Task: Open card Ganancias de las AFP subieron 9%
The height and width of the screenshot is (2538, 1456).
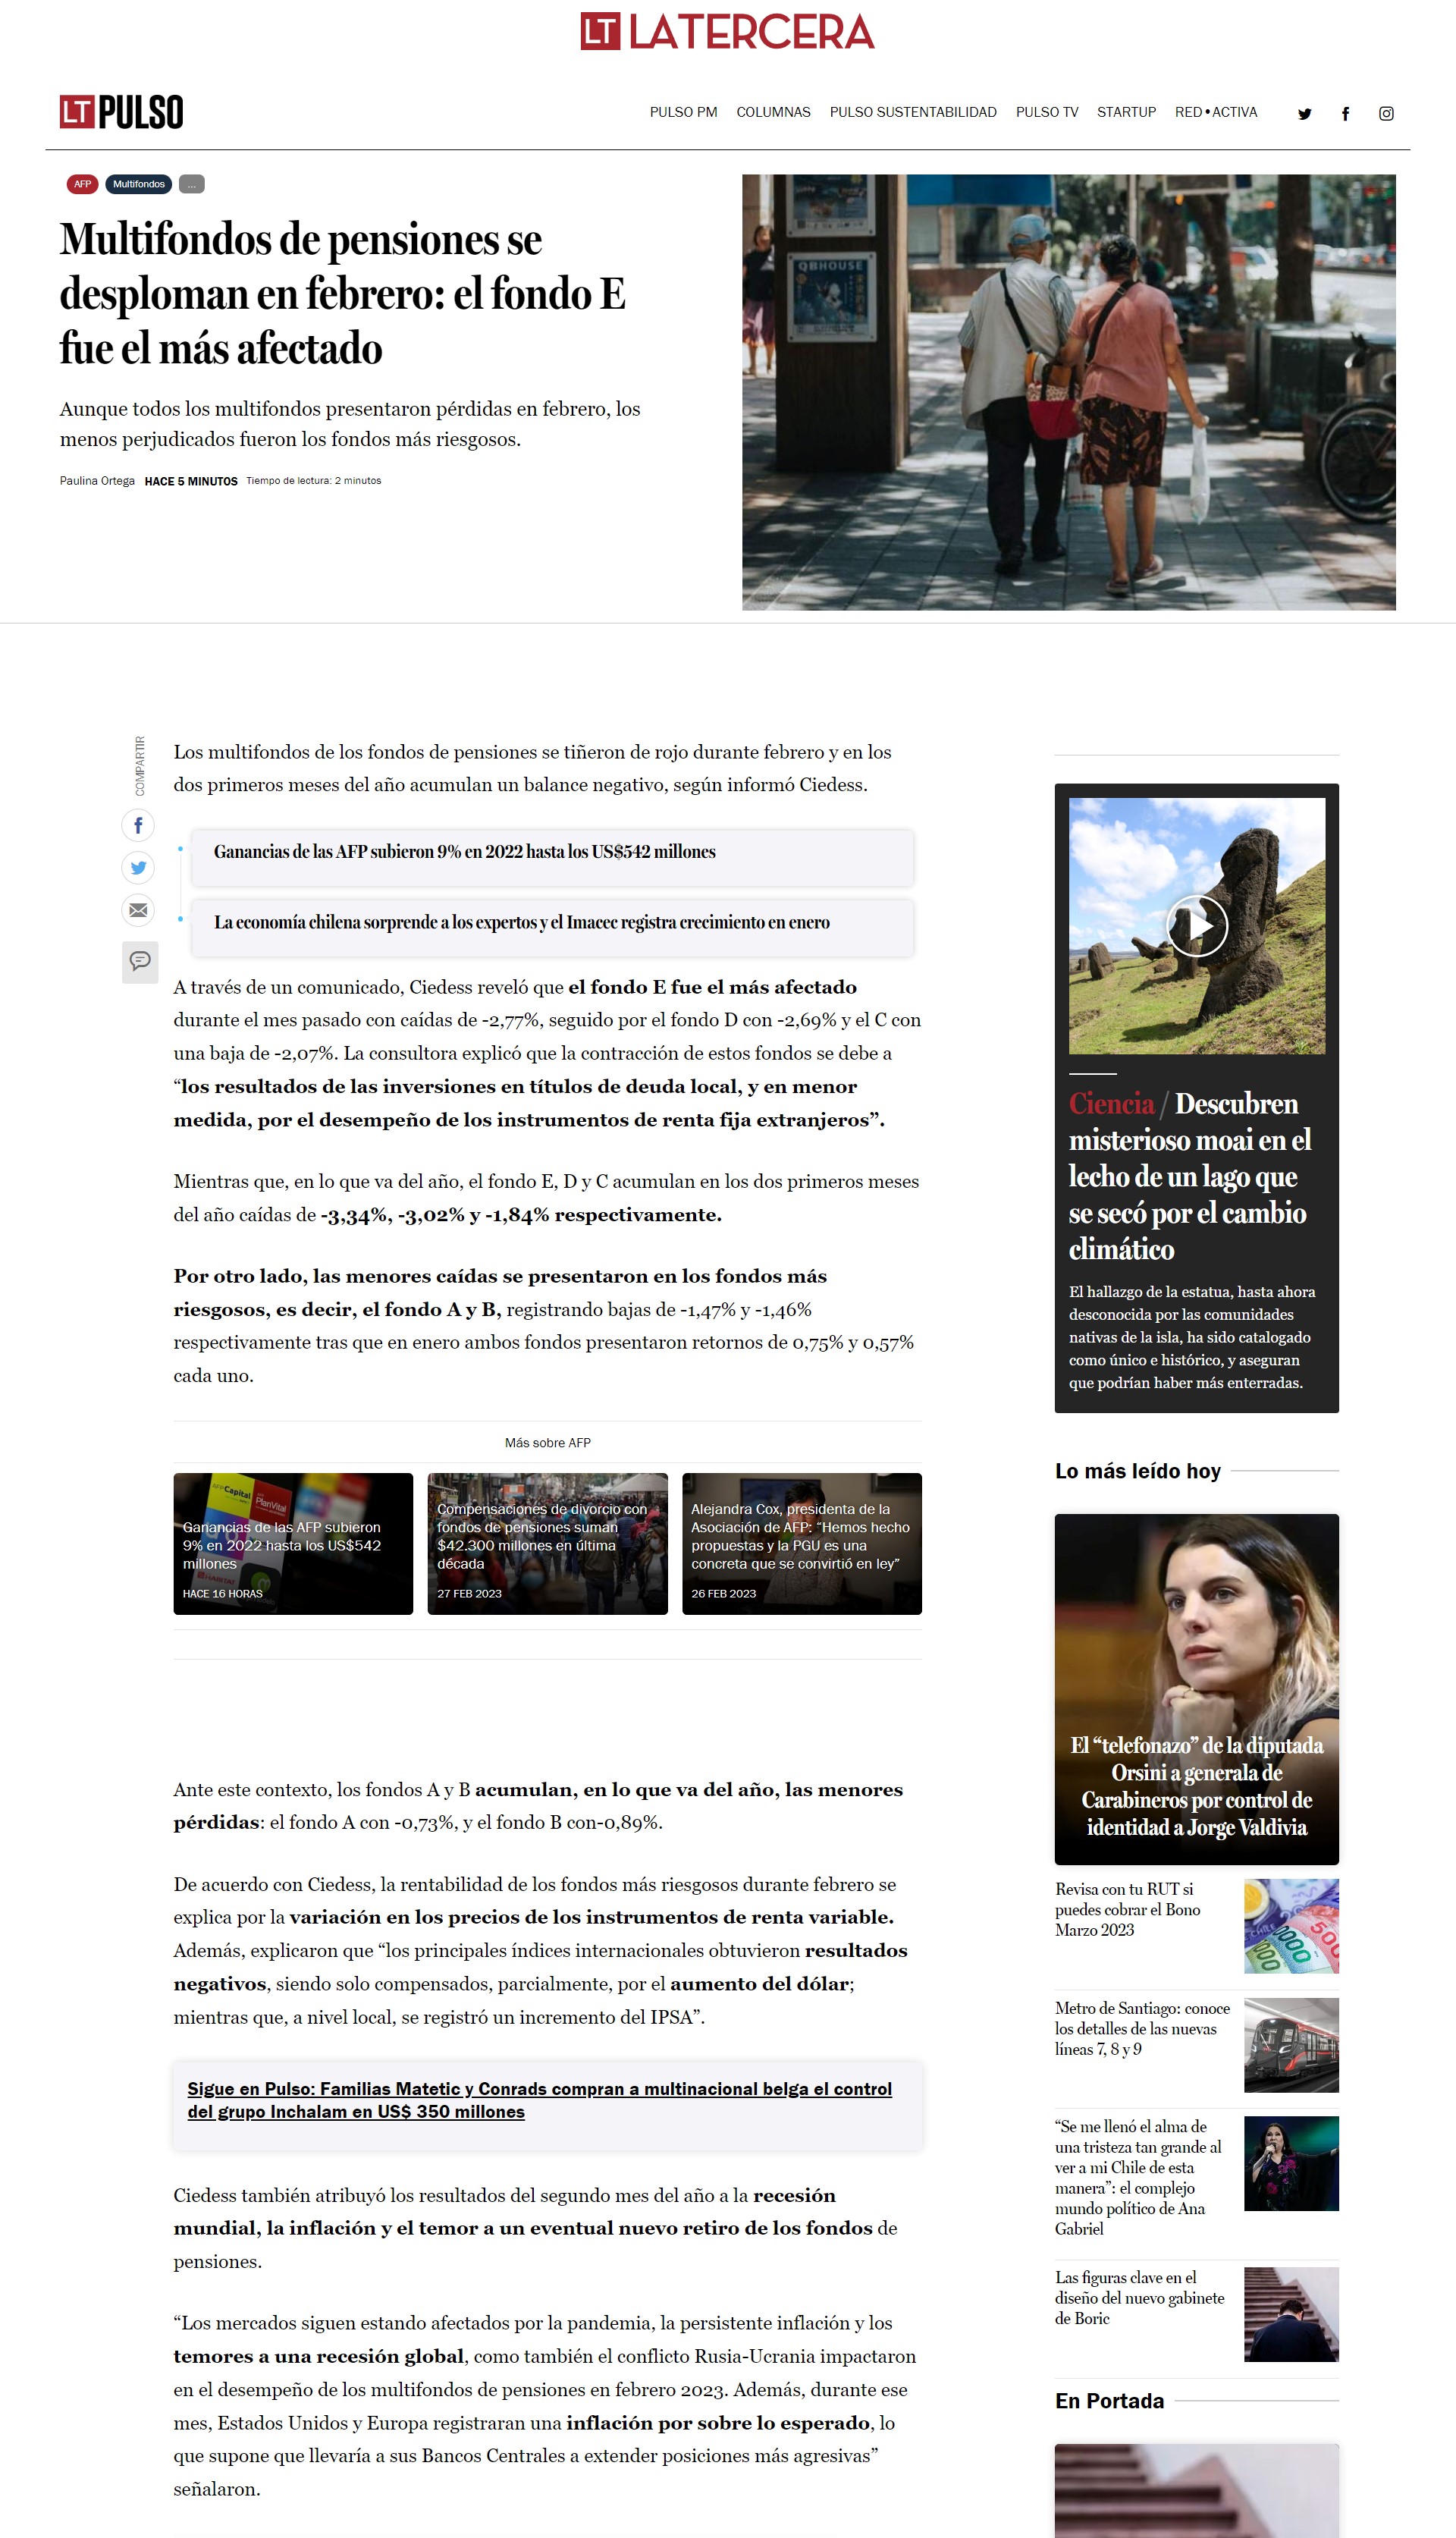Action: pos(293,1543)
